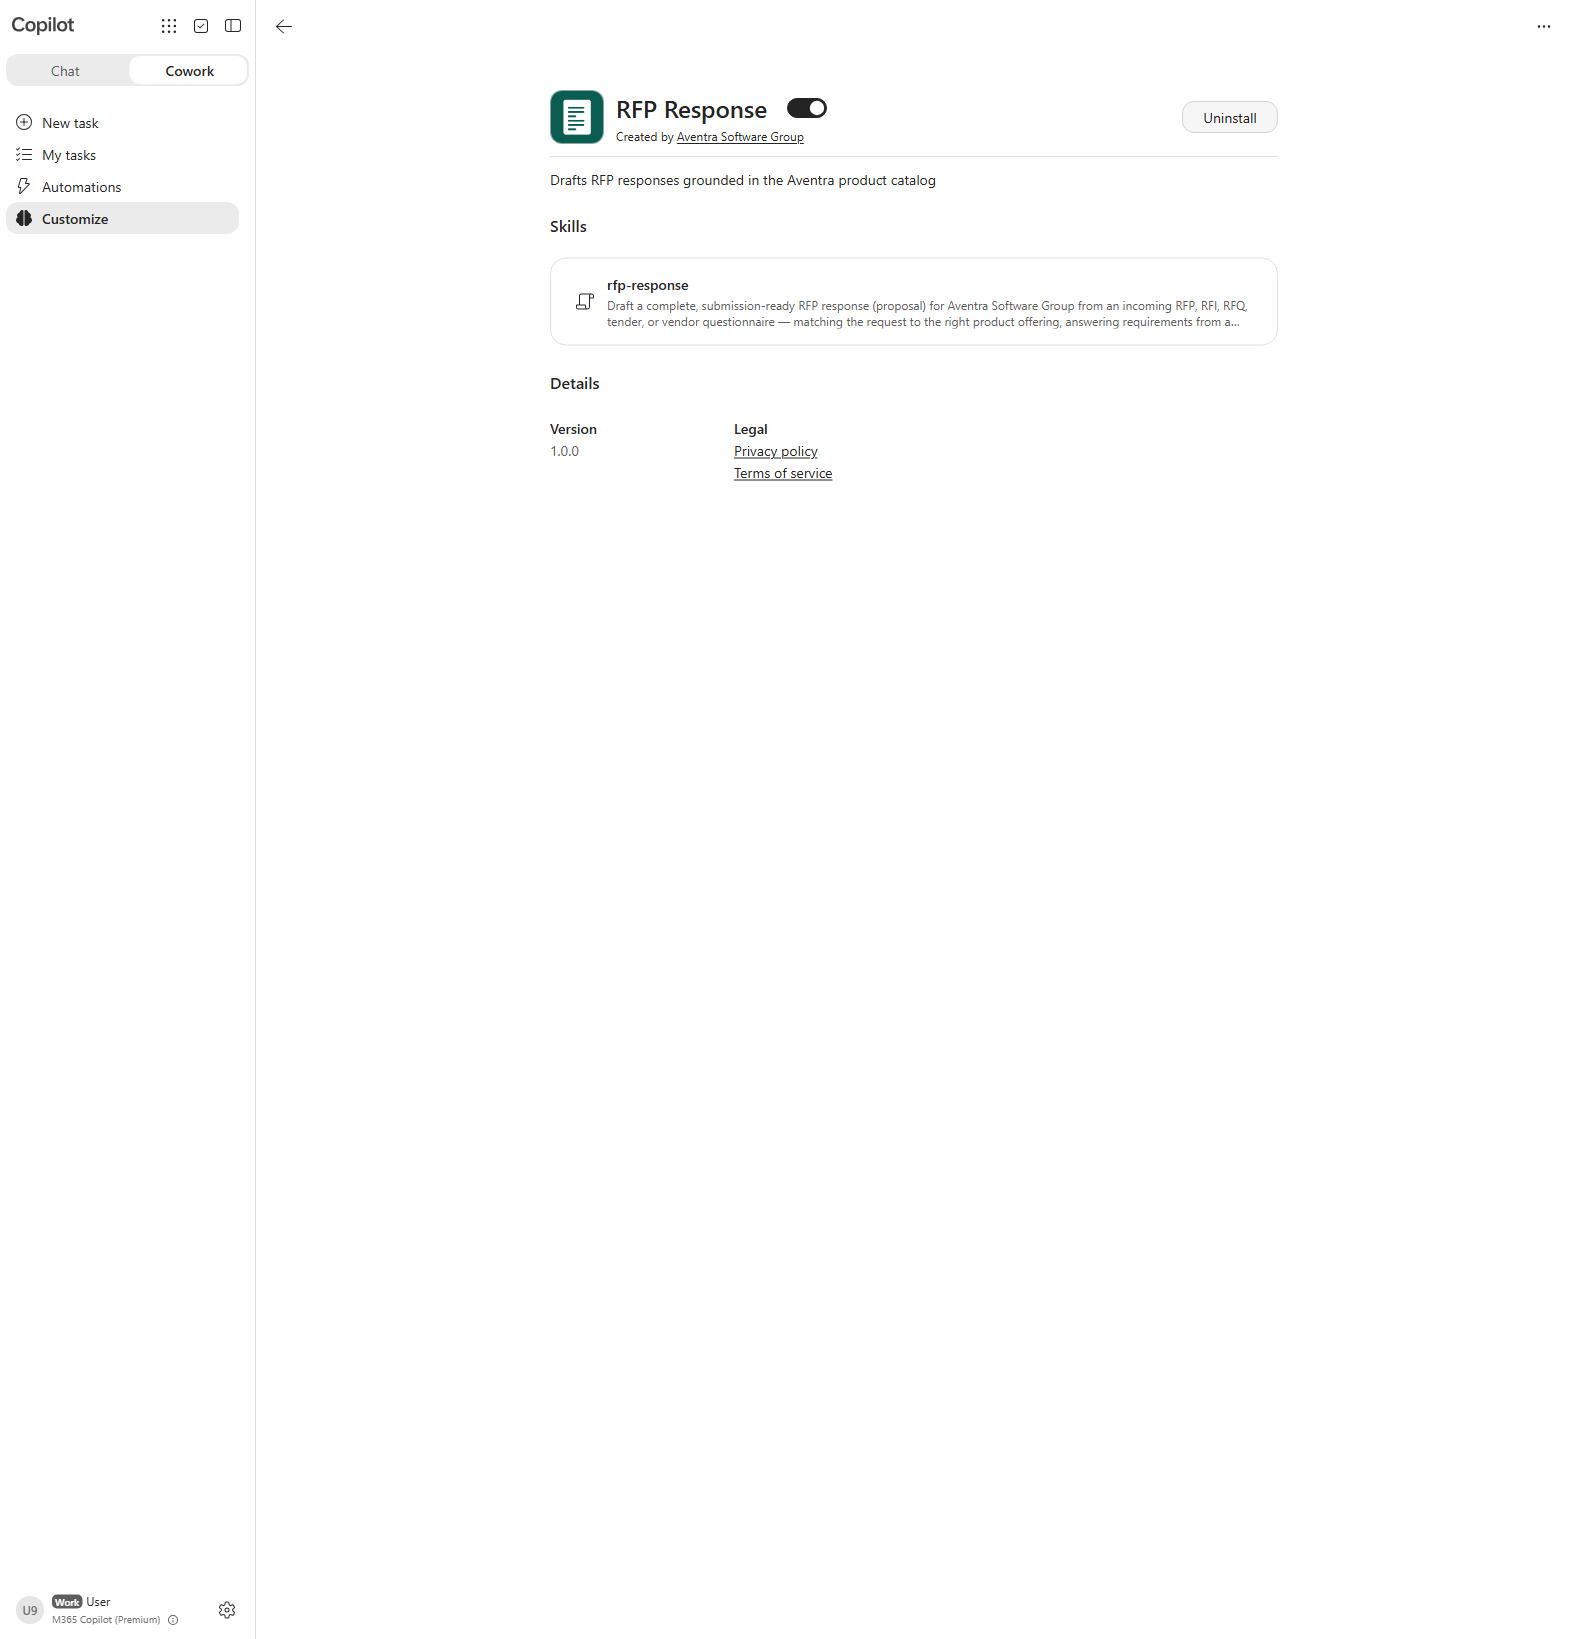Viewport: 1572px width, 1639px height.
Task: Click the Copilot title logo
Action: (43, 25)
